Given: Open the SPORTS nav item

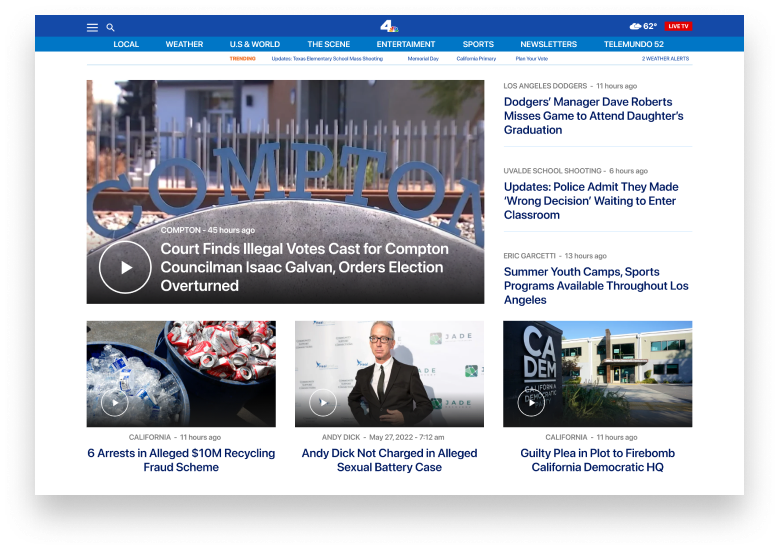Looking at the screenshot, I should pos(478,44).
